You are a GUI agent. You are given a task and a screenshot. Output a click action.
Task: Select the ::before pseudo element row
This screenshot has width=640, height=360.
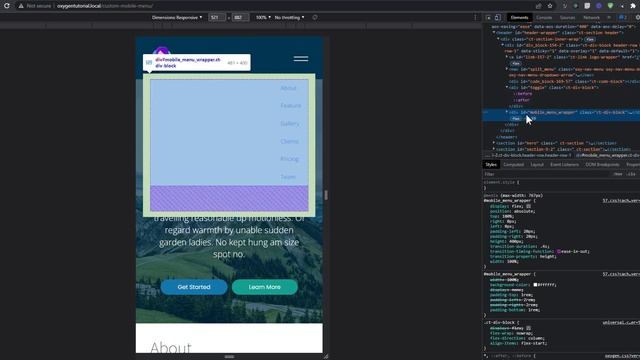pos(524,94)
